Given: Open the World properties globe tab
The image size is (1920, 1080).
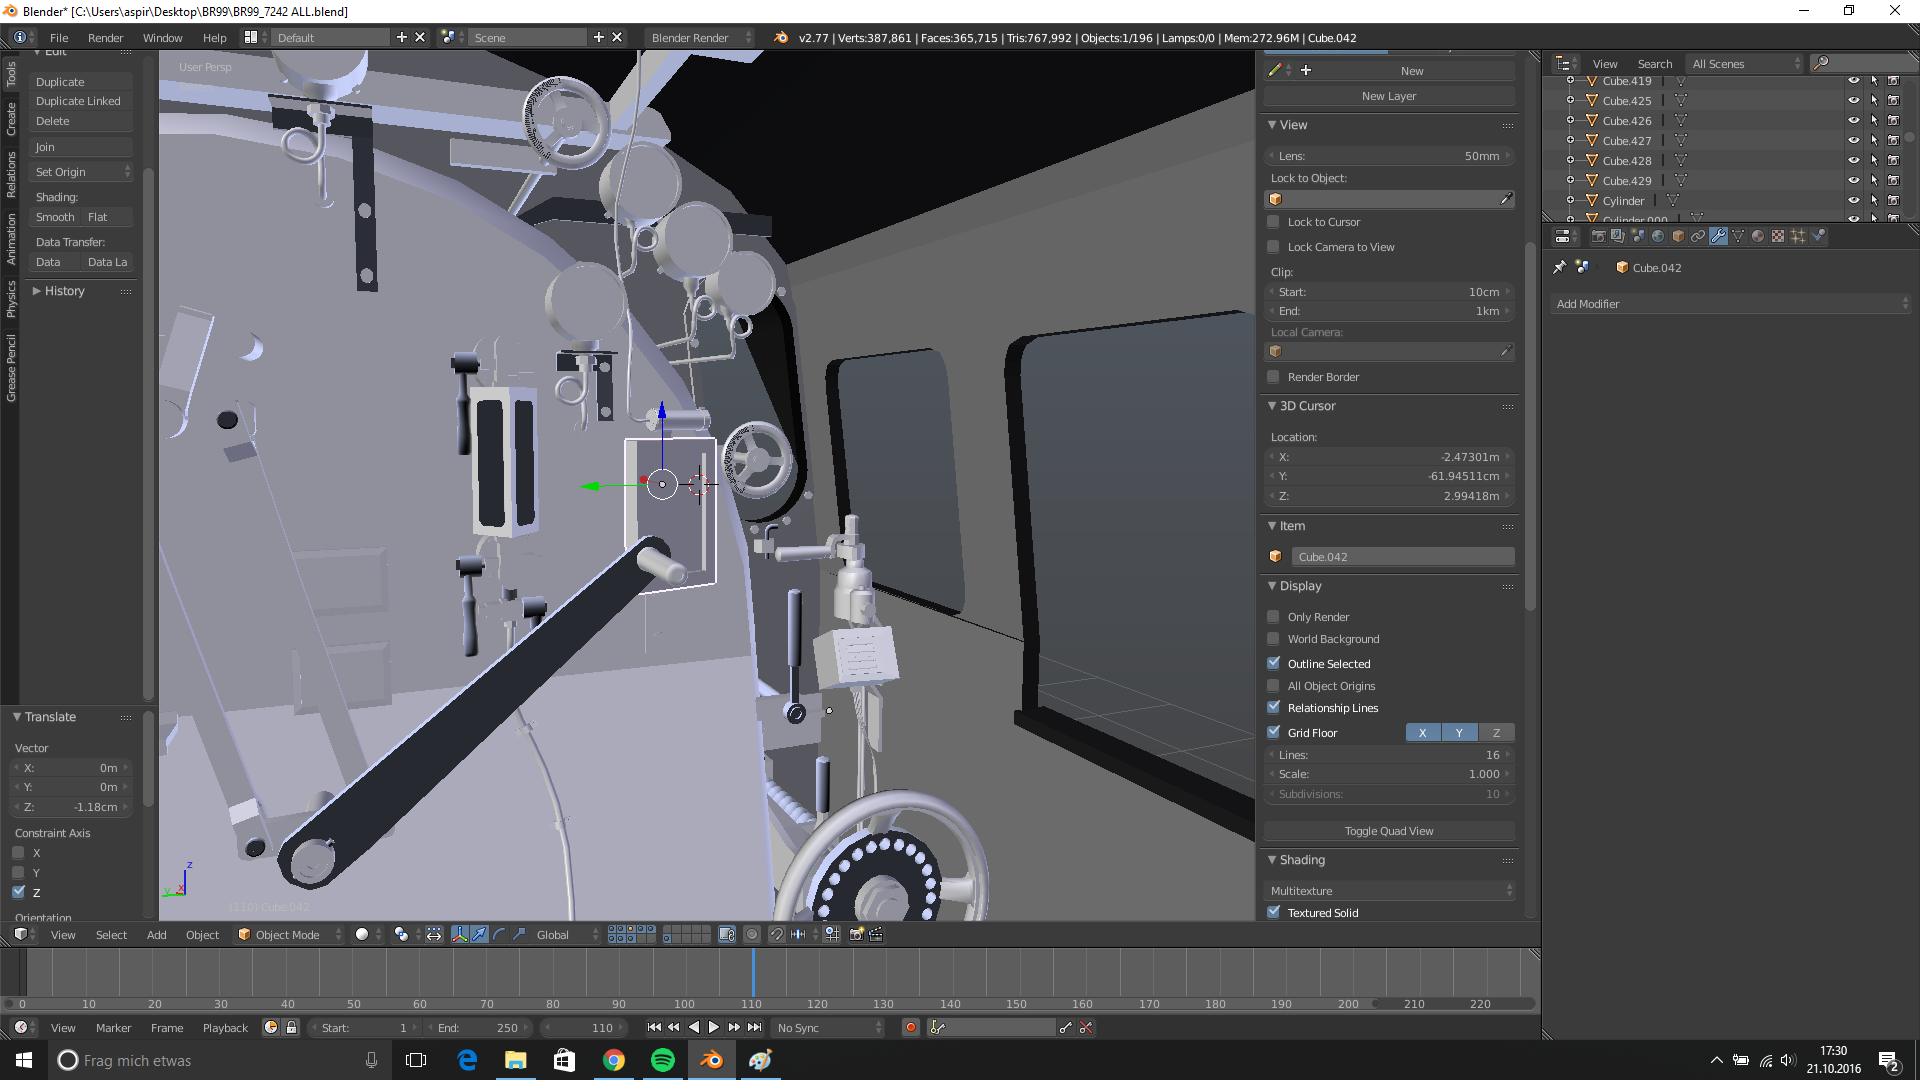Looking at the screenshot, I should tap(1658, 236).
